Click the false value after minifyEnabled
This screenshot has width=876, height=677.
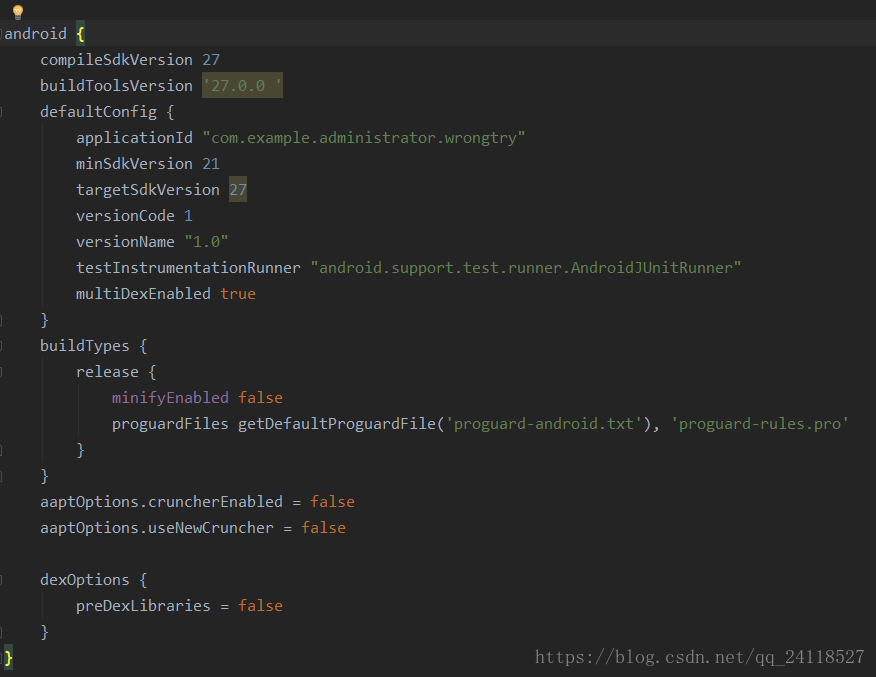tap(260, 398)
